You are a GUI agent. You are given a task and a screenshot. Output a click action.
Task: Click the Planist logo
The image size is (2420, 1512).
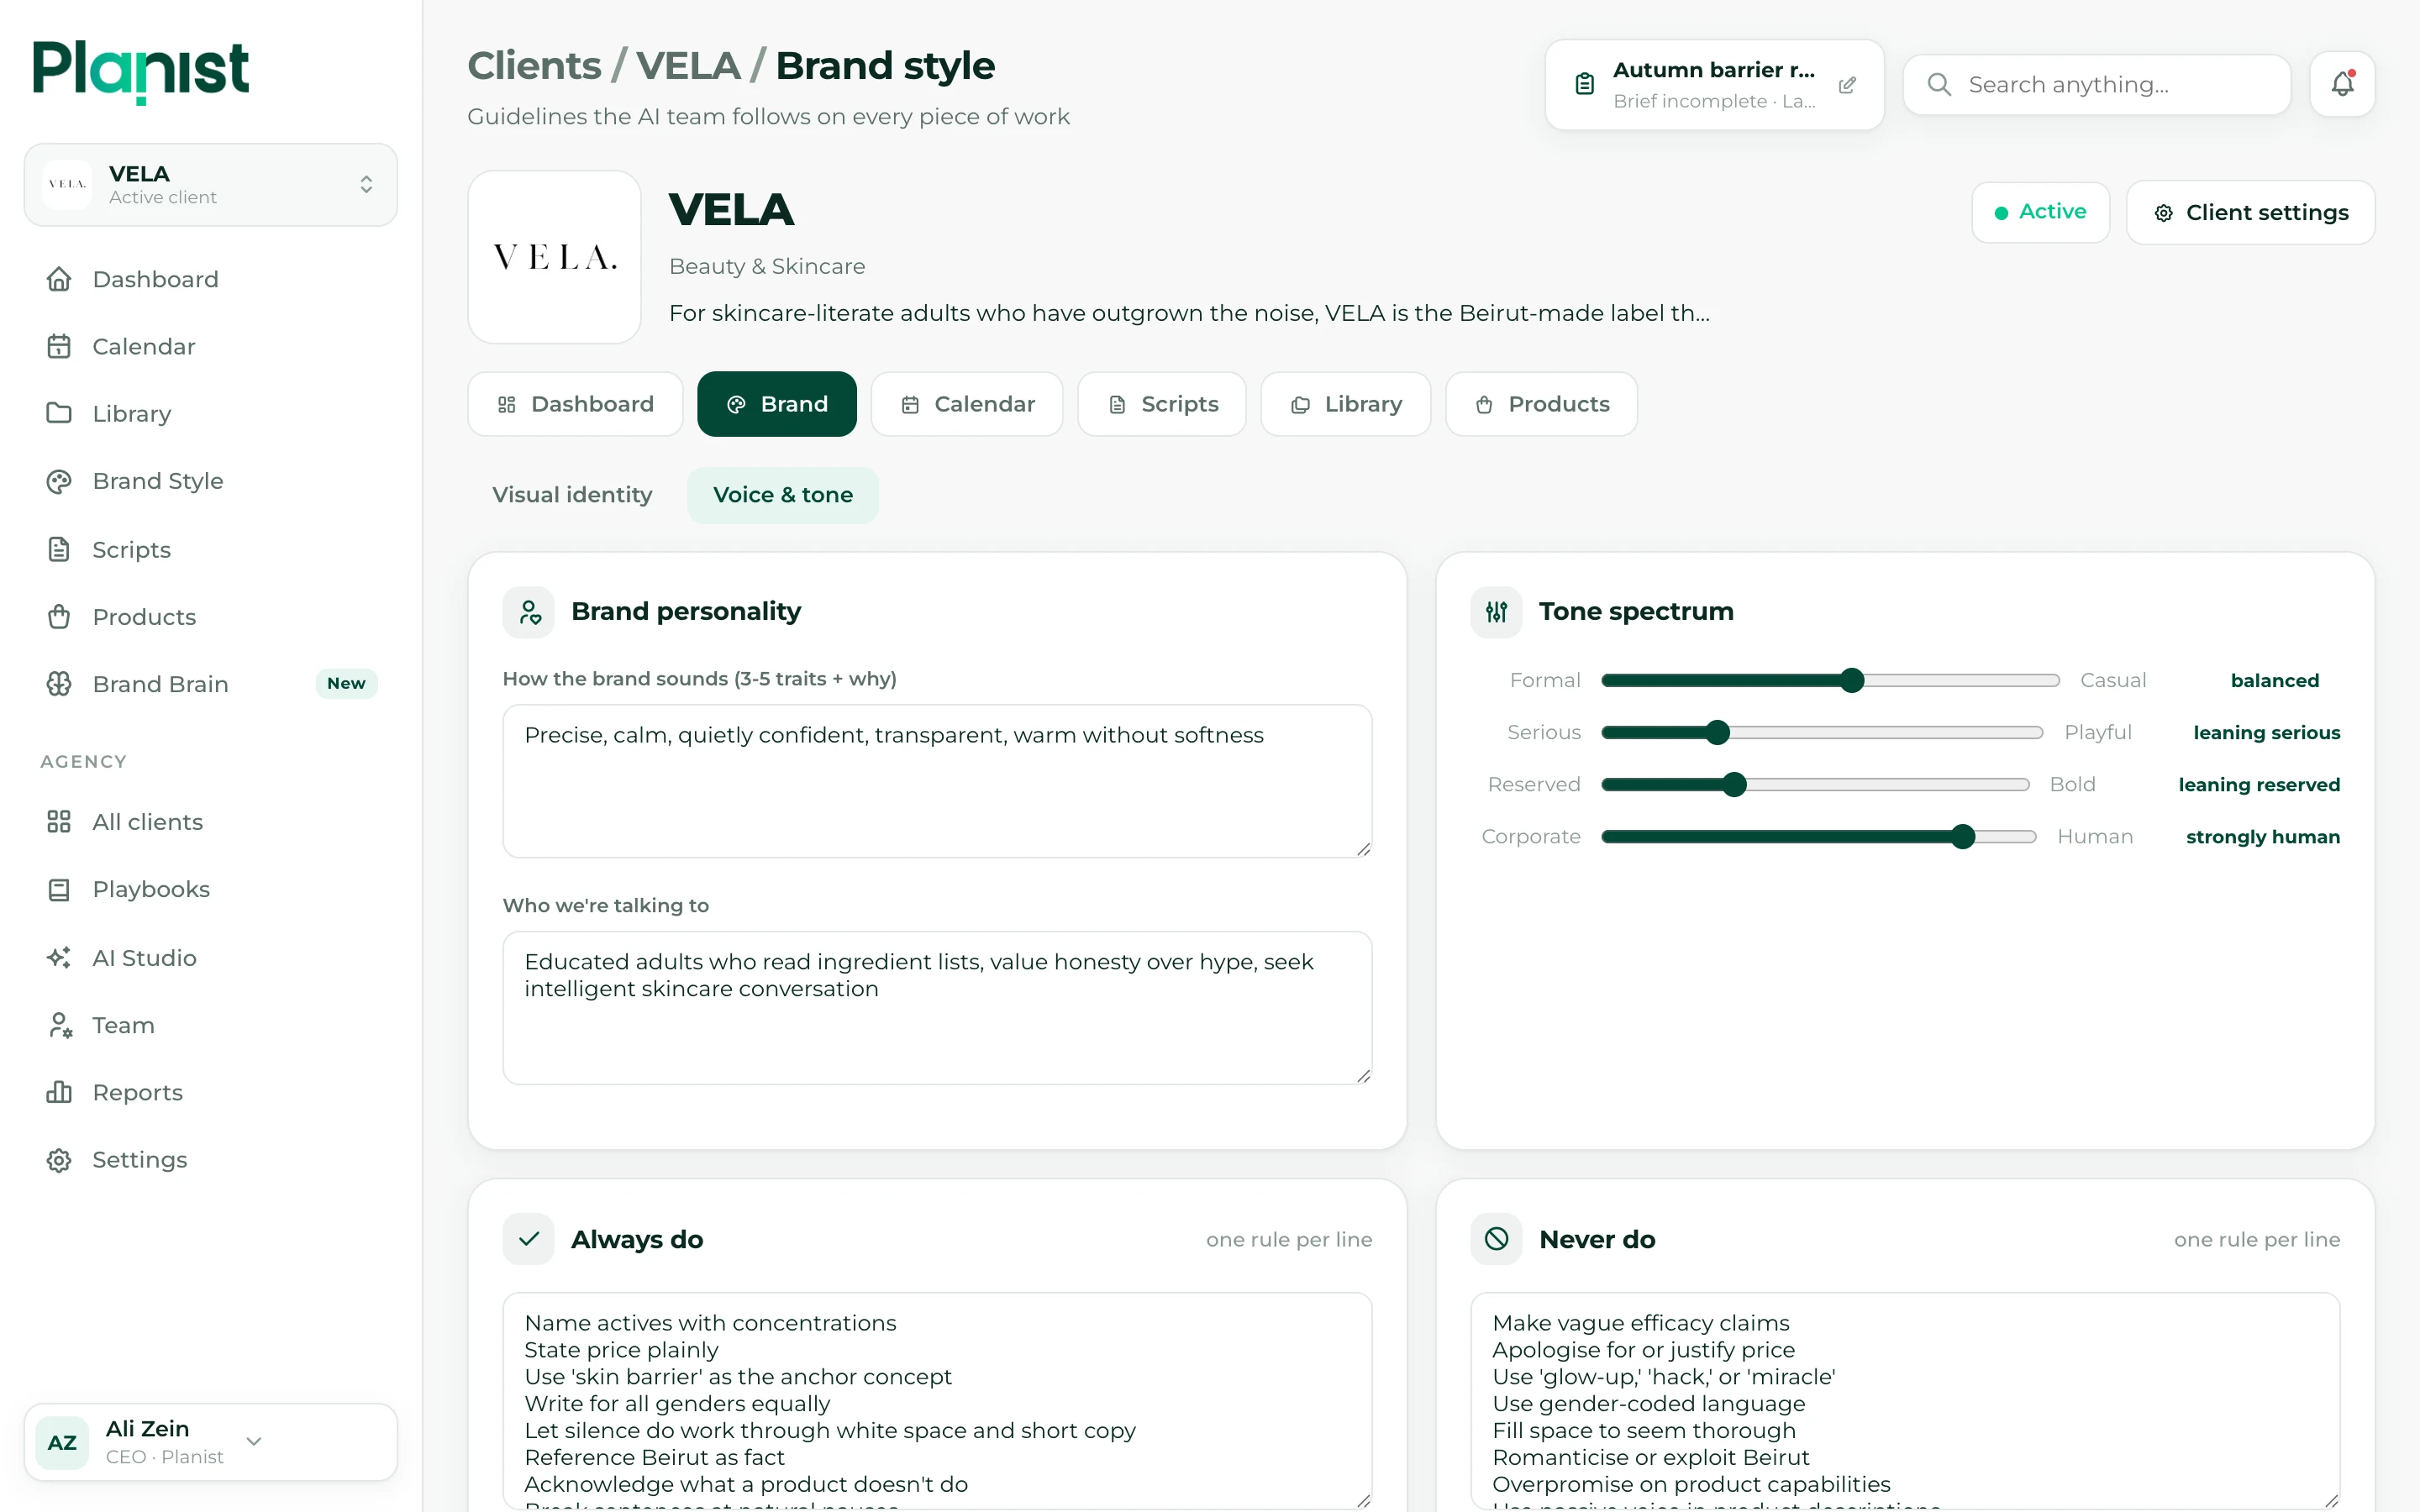141,71
